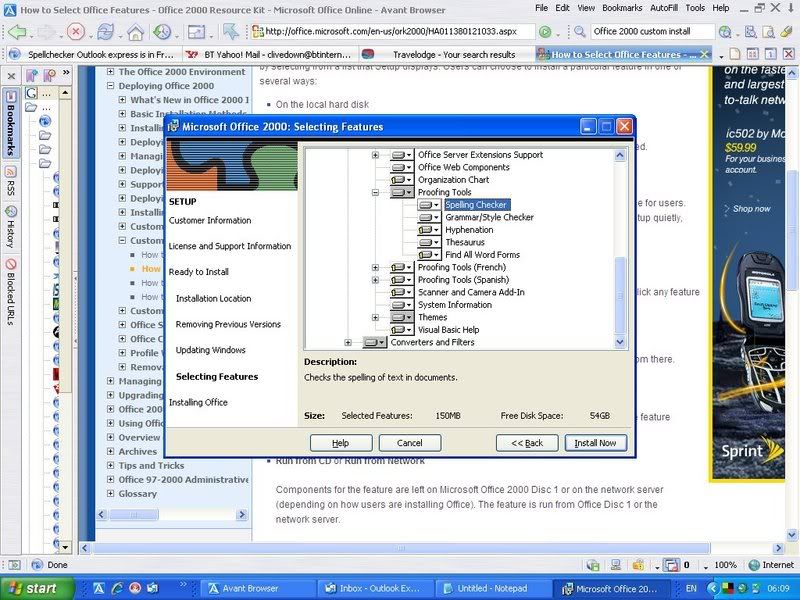The image size is (800, 600).
Task: Click the search magnifier icon
Action: tap(579, 32)
